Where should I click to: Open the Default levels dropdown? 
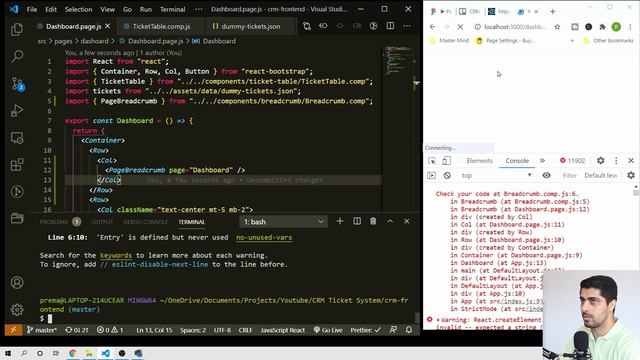click(600, 176)
